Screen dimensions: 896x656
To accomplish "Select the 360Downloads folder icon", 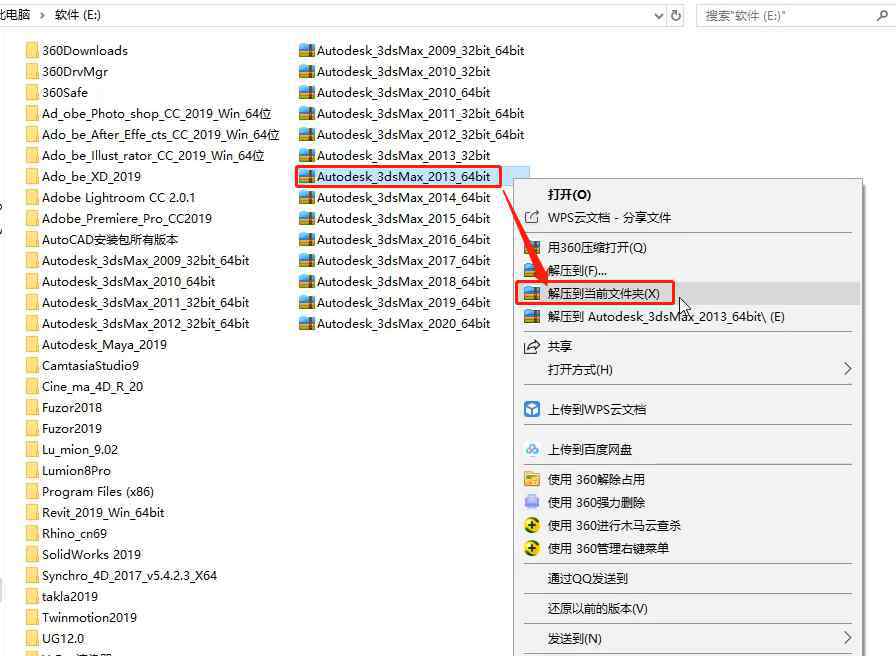I will click(32, 50).
